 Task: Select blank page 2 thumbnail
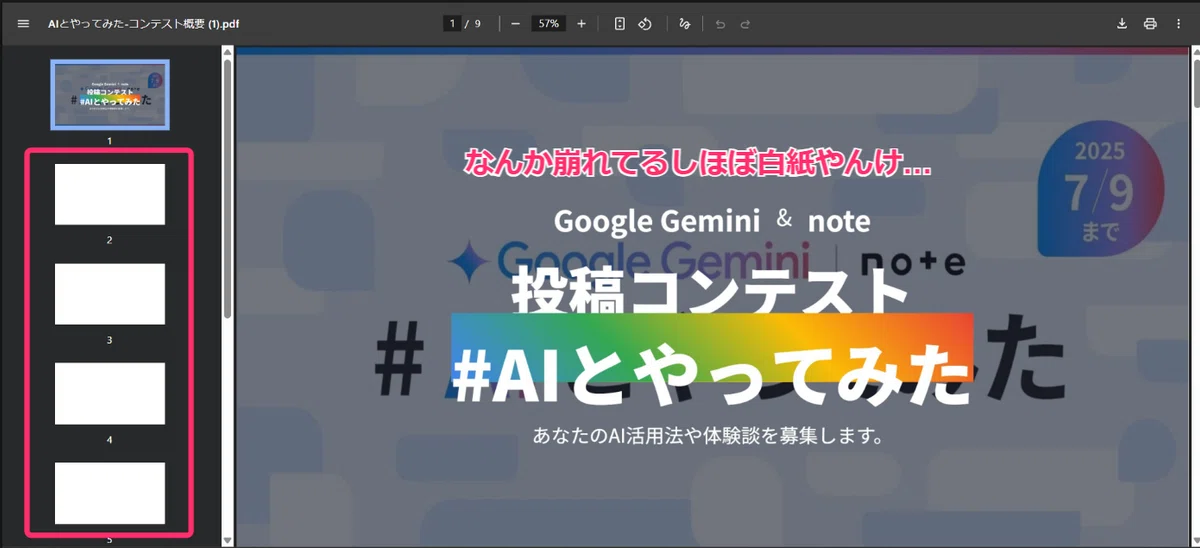point(110,194)
